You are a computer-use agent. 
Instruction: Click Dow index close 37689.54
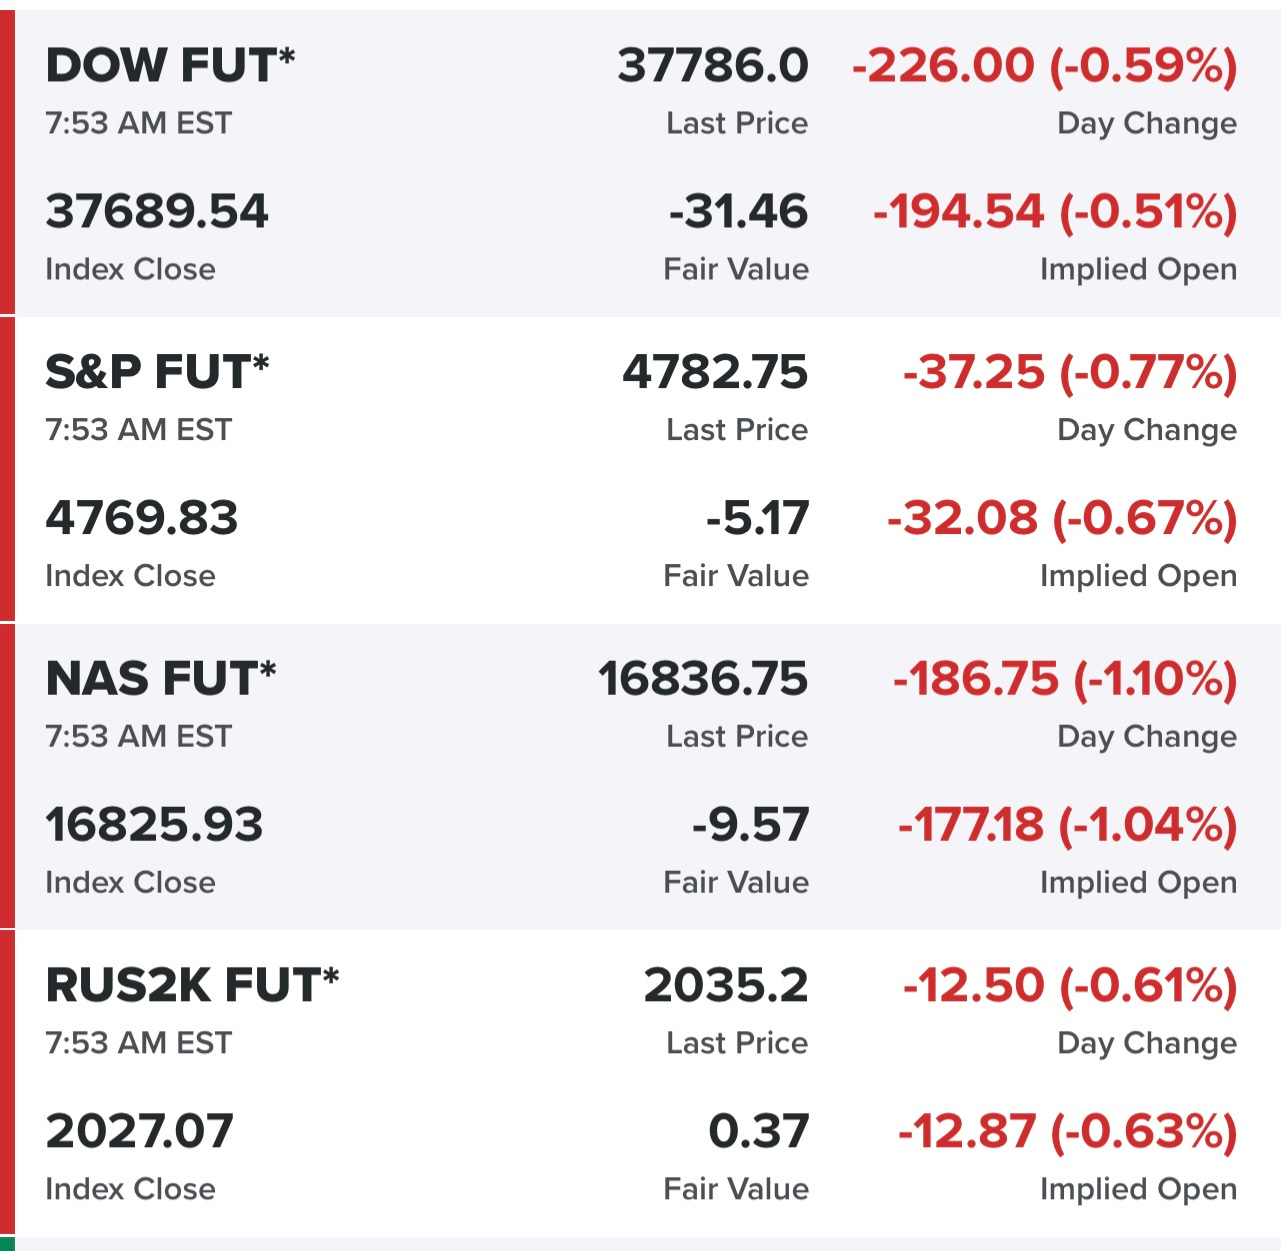pyautogui.click(x=157, y=212)
